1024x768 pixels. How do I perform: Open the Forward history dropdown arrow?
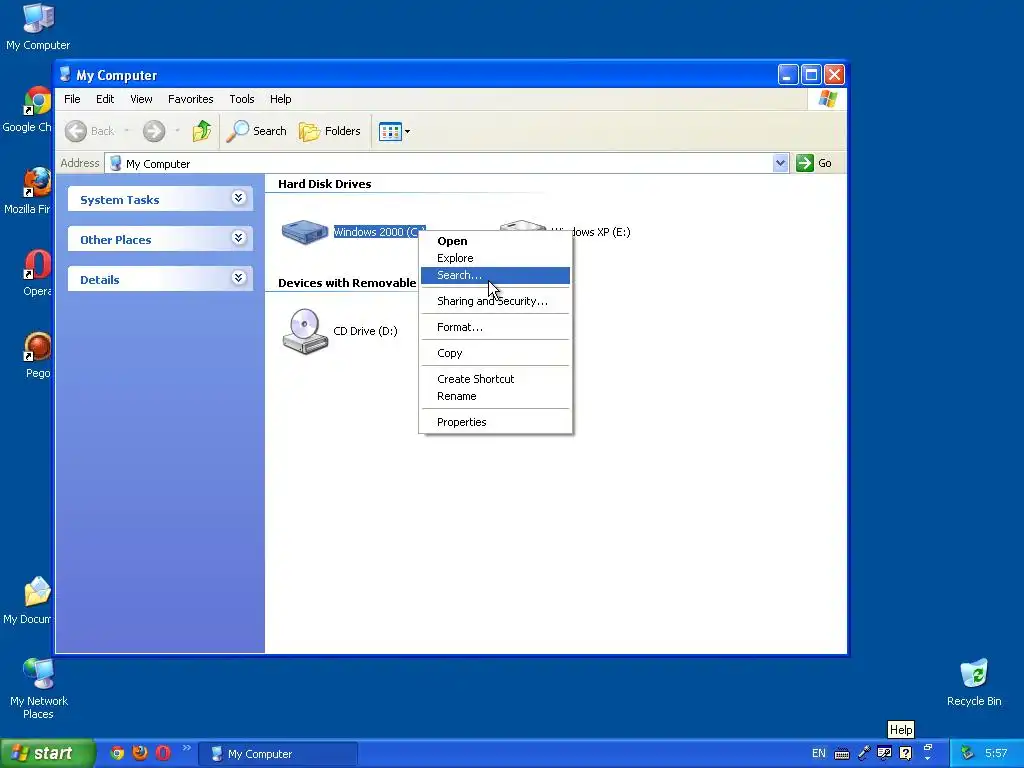coord(177,131)
